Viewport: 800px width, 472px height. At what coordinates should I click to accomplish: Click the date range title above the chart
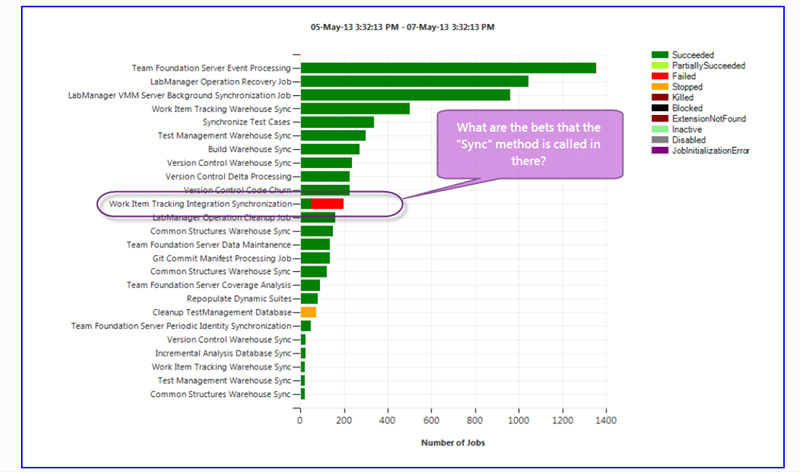pos(403,27)
